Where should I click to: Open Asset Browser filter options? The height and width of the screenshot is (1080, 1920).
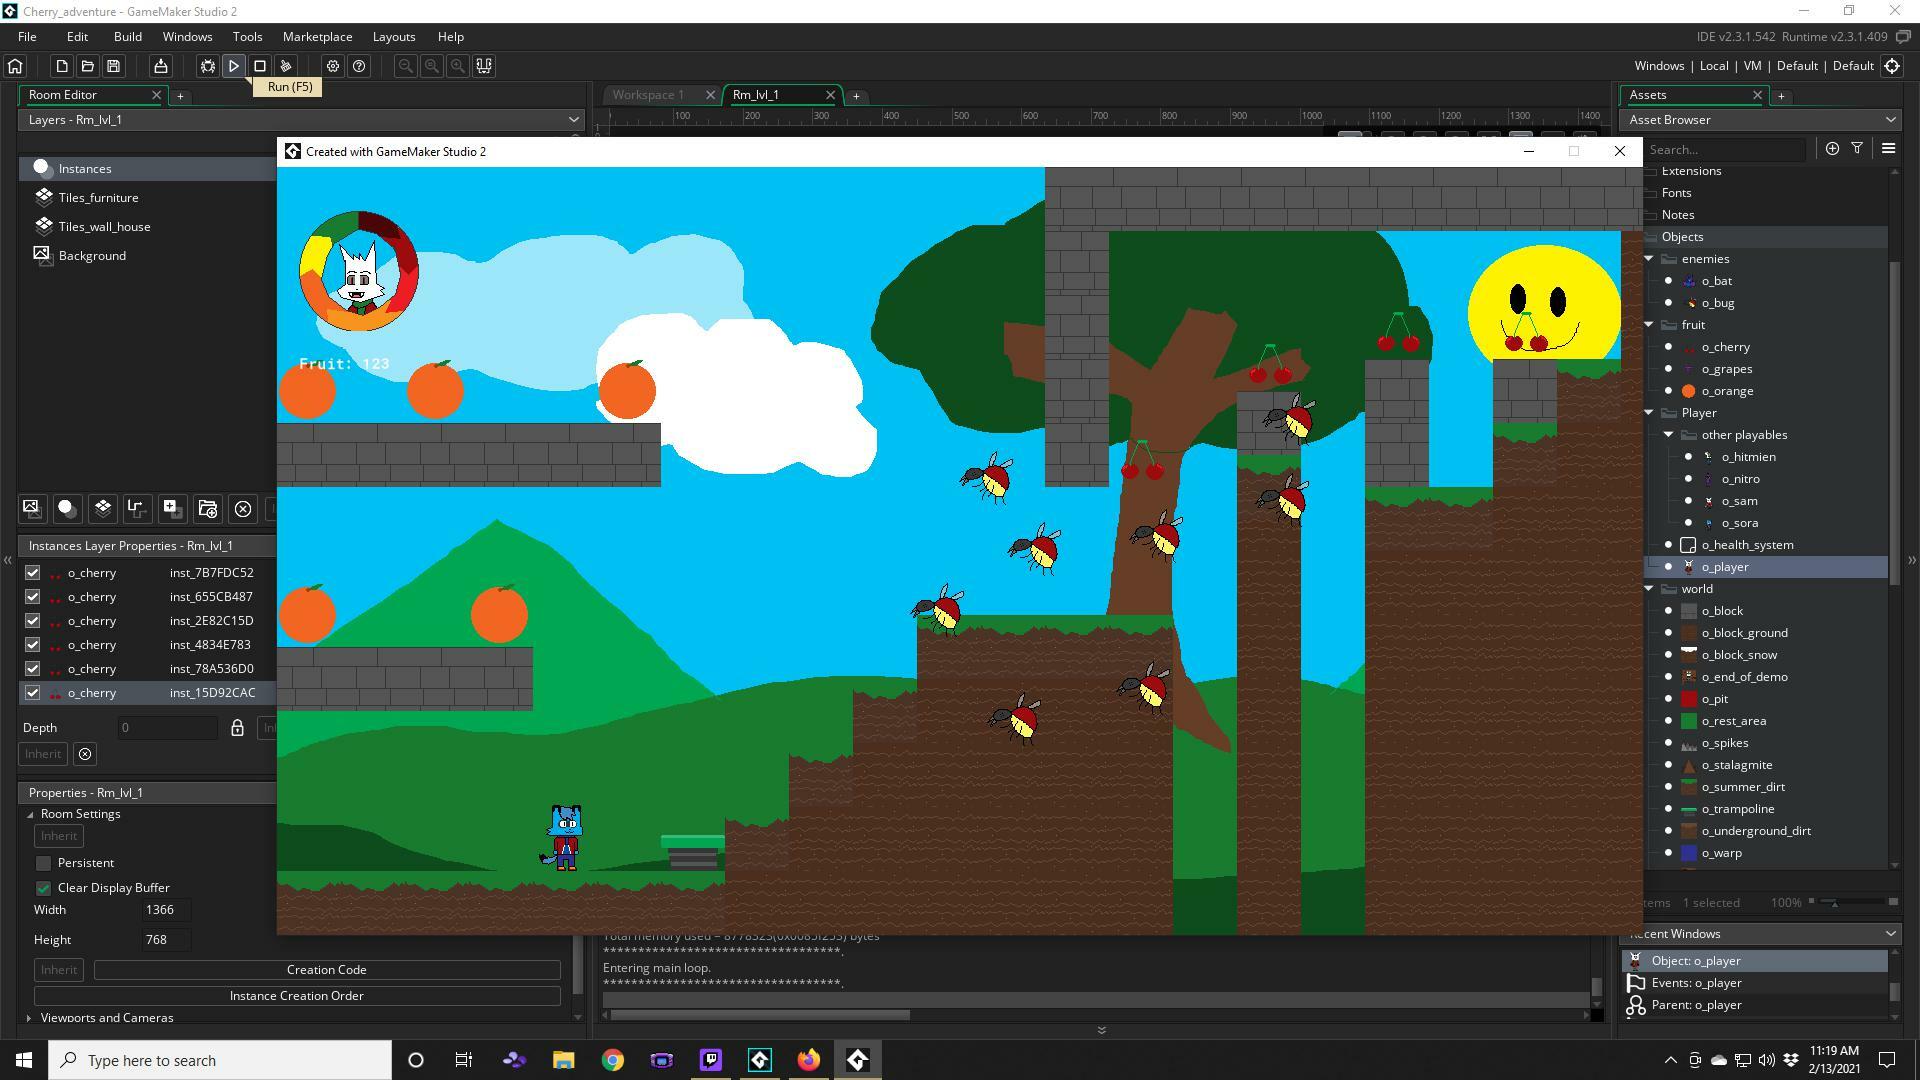tap(1857, 148)
